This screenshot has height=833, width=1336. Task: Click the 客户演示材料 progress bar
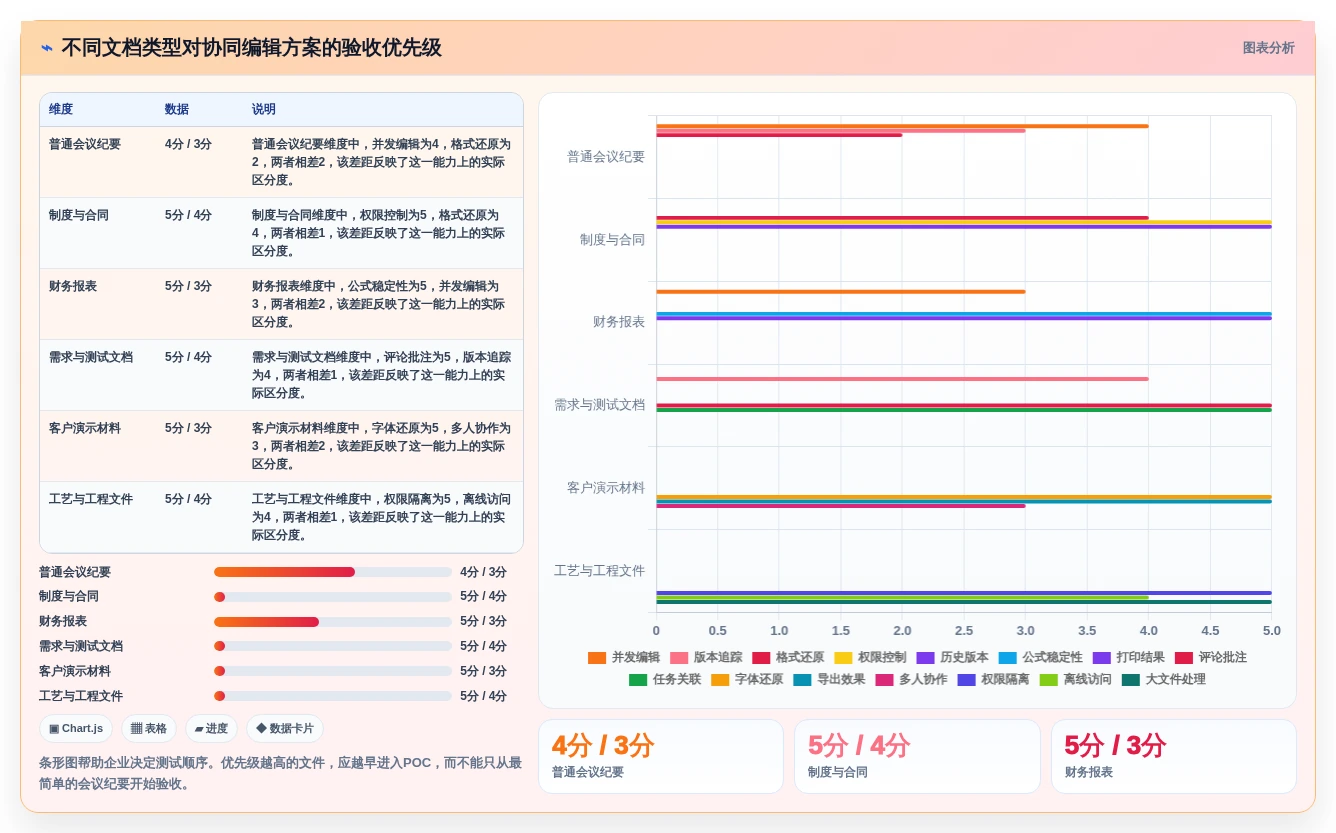pos(333,671)
